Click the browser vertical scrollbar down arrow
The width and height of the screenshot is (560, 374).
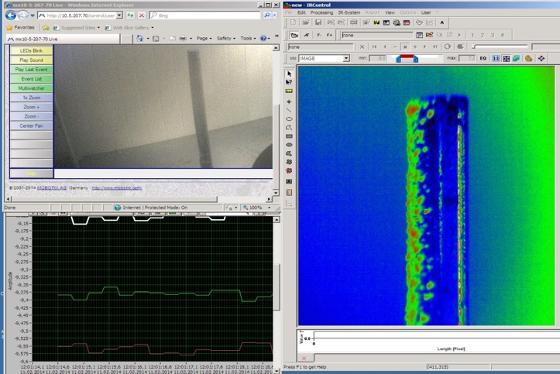tap(276, 192)
